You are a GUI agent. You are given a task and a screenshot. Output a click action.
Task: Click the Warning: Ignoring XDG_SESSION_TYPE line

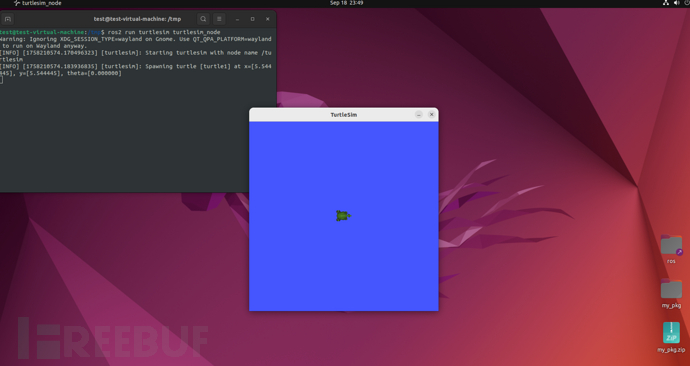click(x=136, y=43)
